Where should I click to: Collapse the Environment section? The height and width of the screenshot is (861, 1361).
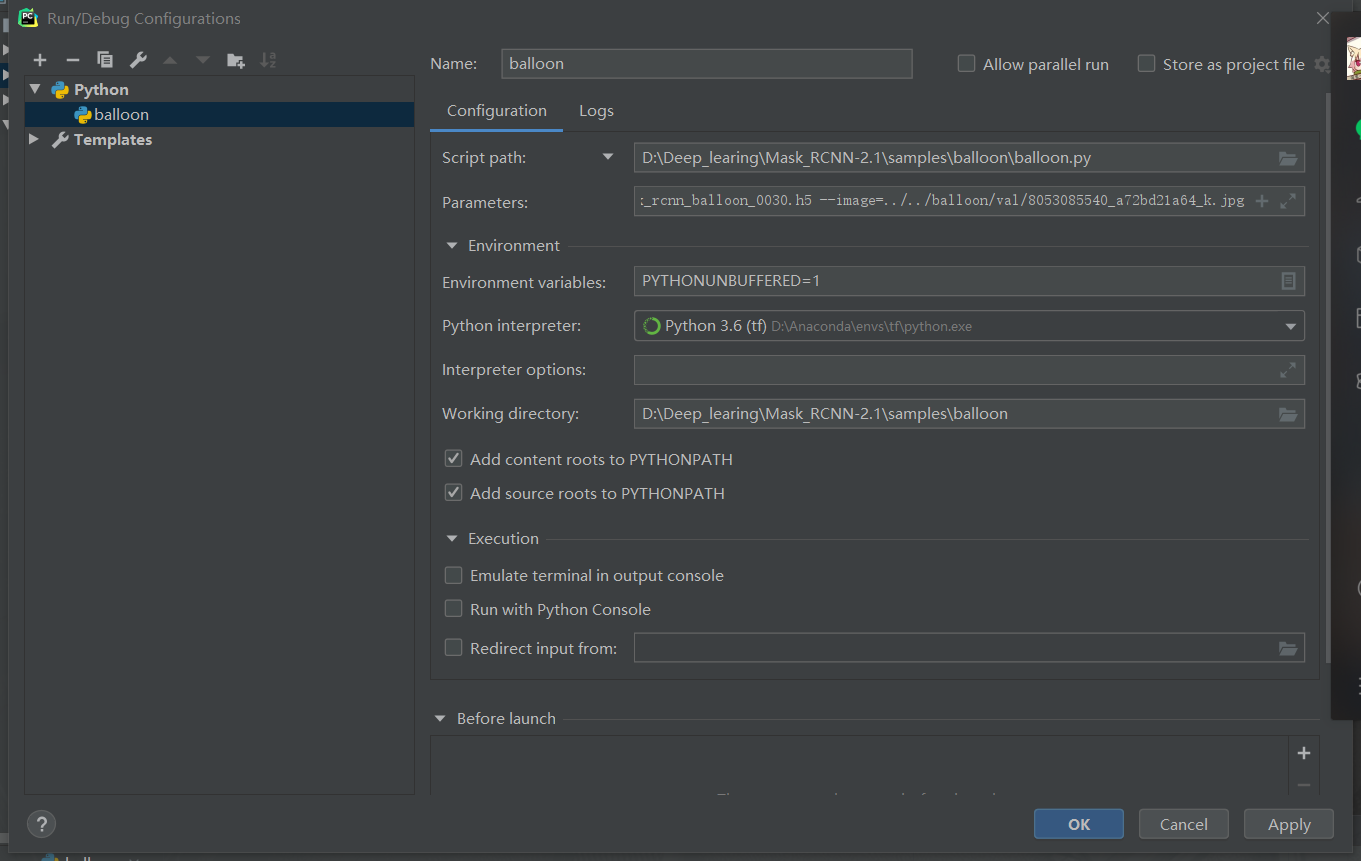click(x=452, y=246)
